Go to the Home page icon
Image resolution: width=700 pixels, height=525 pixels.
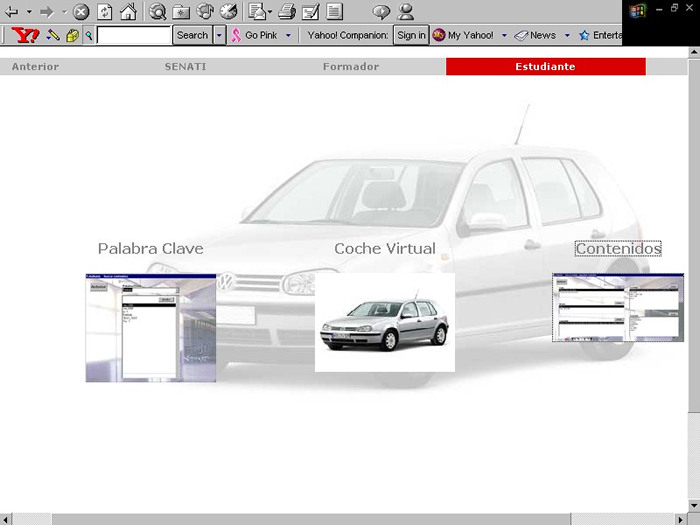coord(129,12)
